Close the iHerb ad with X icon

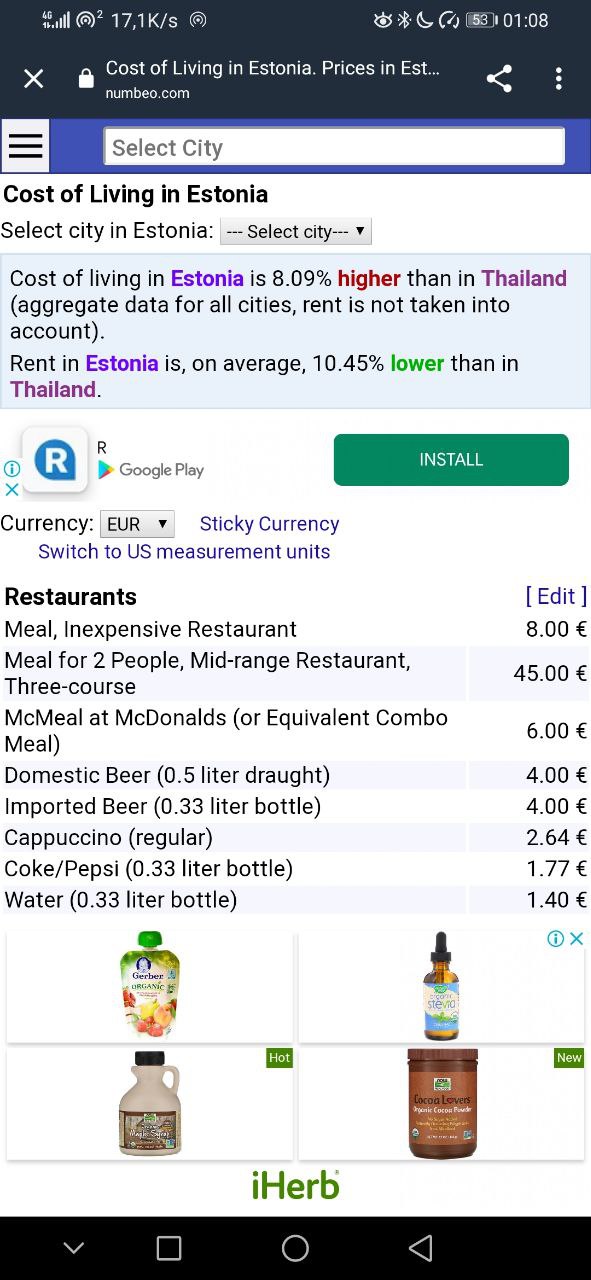576,938
